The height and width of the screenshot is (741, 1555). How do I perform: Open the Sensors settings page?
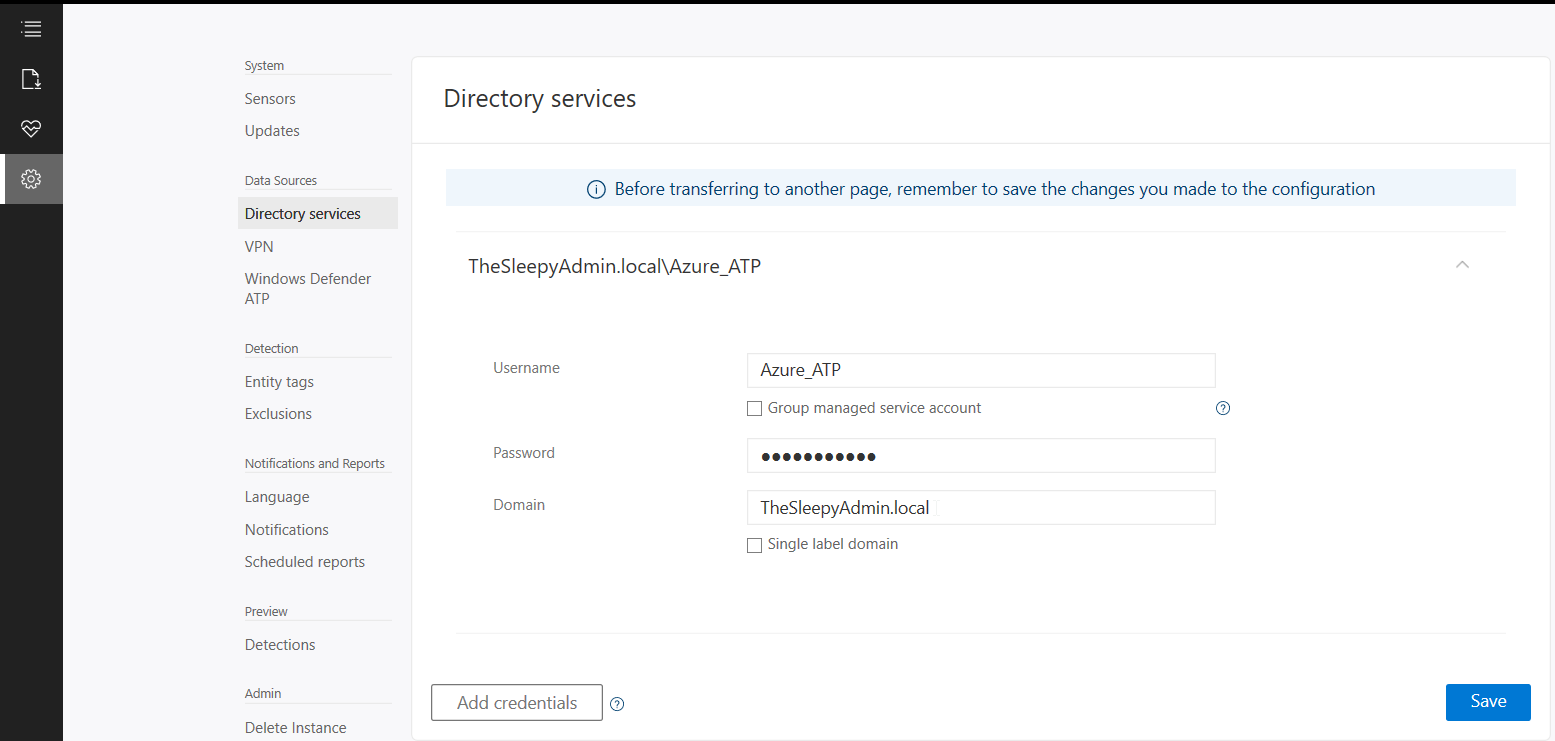(270, 99)
